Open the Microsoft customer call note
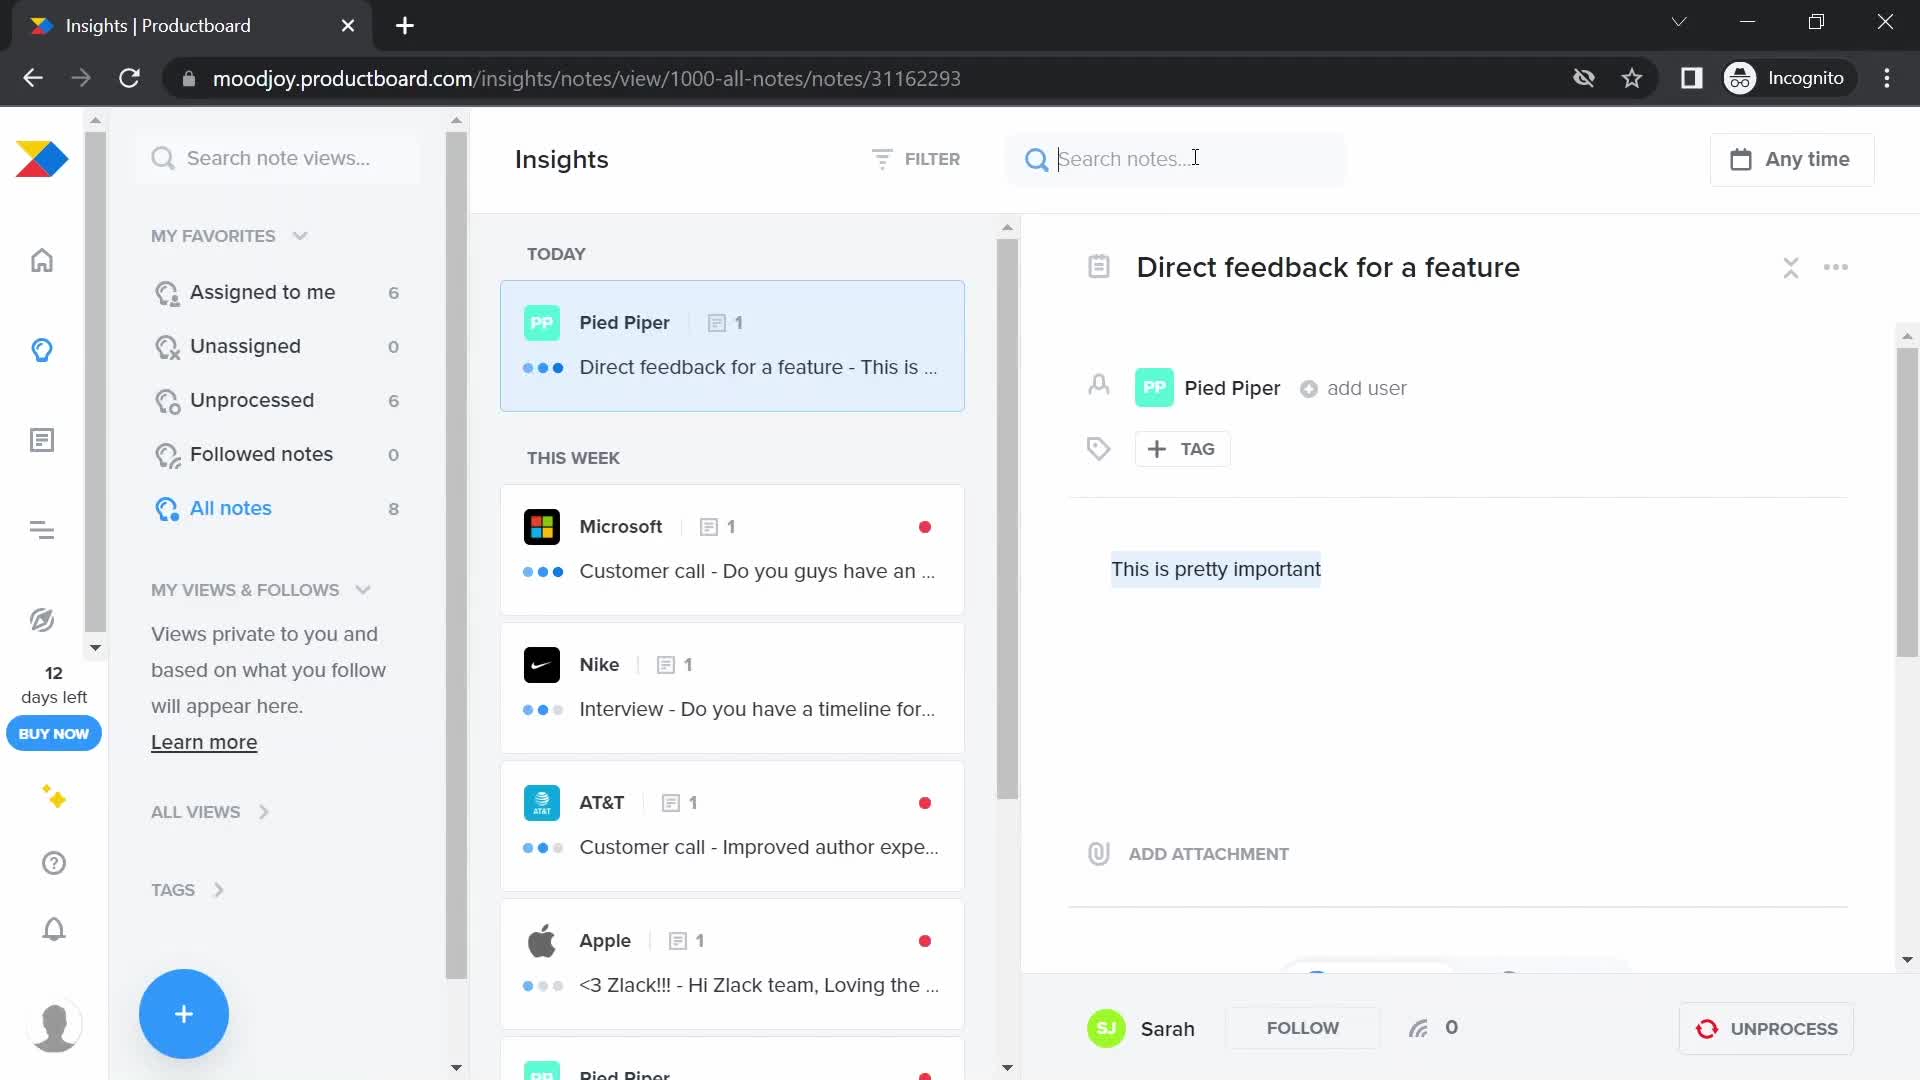The height and width of the screenshot is (1080, 1920). click(x=732, y=550)
